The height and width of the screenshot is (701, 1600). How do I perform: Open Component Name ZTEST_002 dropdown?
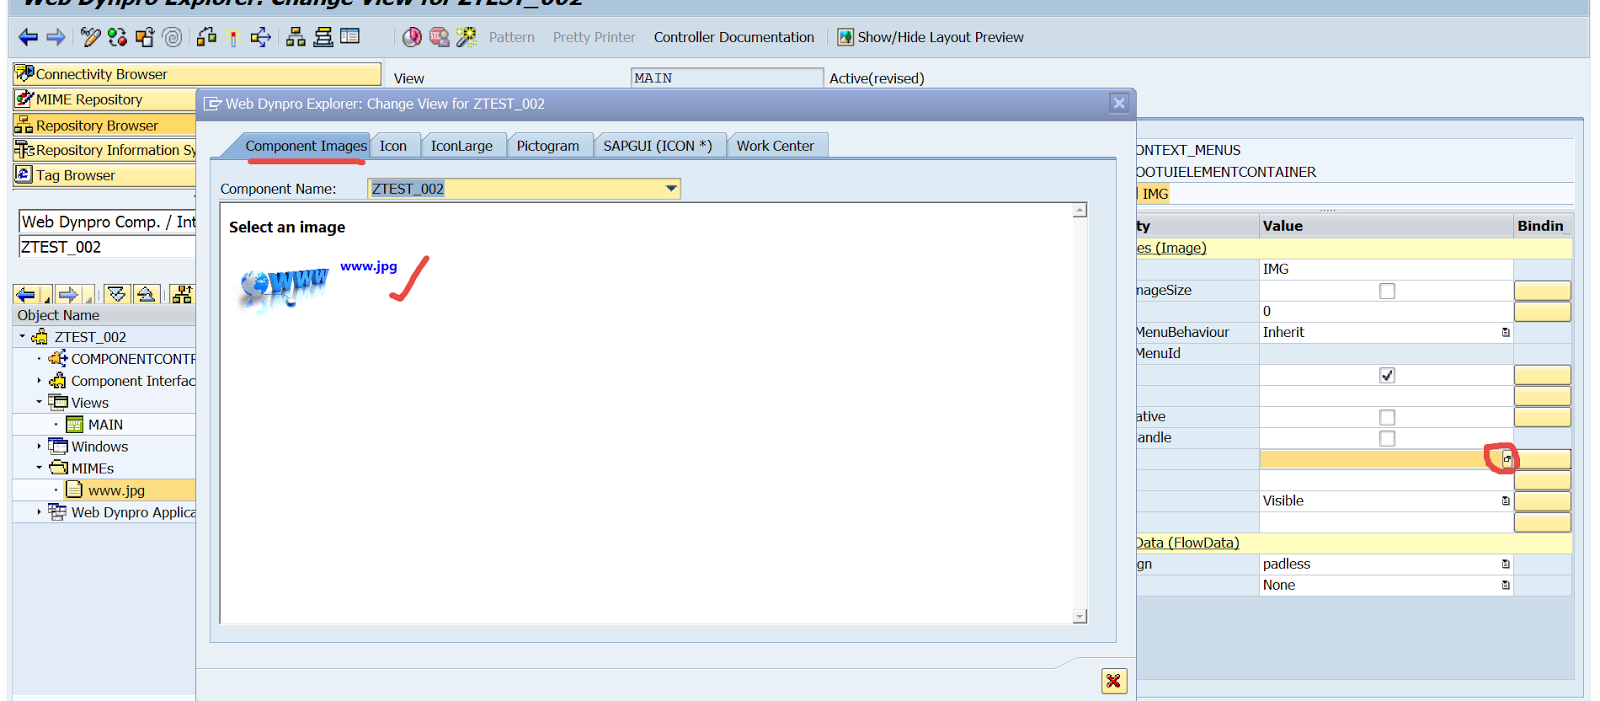point(671,188)
